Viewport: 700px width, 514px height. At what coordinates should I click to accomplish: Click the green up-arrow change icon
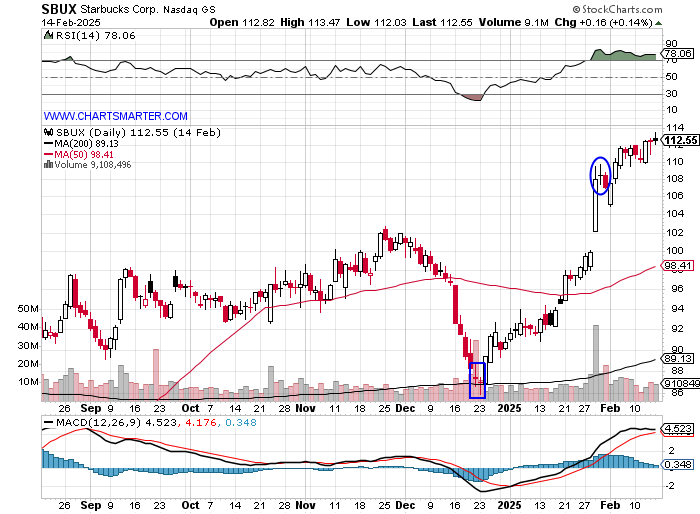[x=658, y=23]
